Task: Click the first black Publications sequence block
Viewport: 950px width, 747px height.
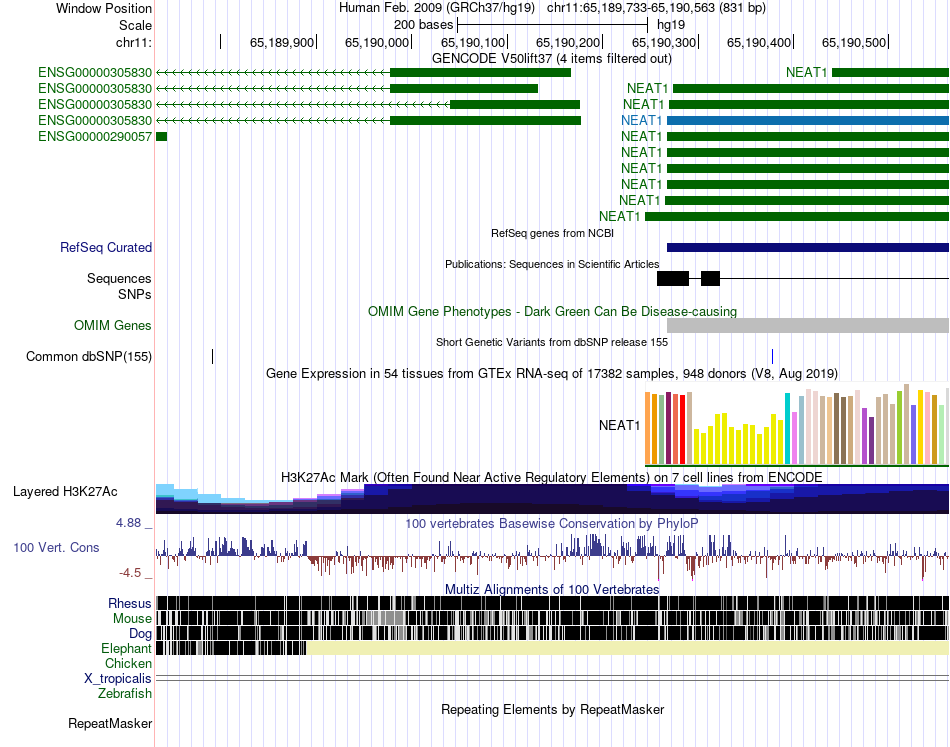Action: [x=673, y=279]
